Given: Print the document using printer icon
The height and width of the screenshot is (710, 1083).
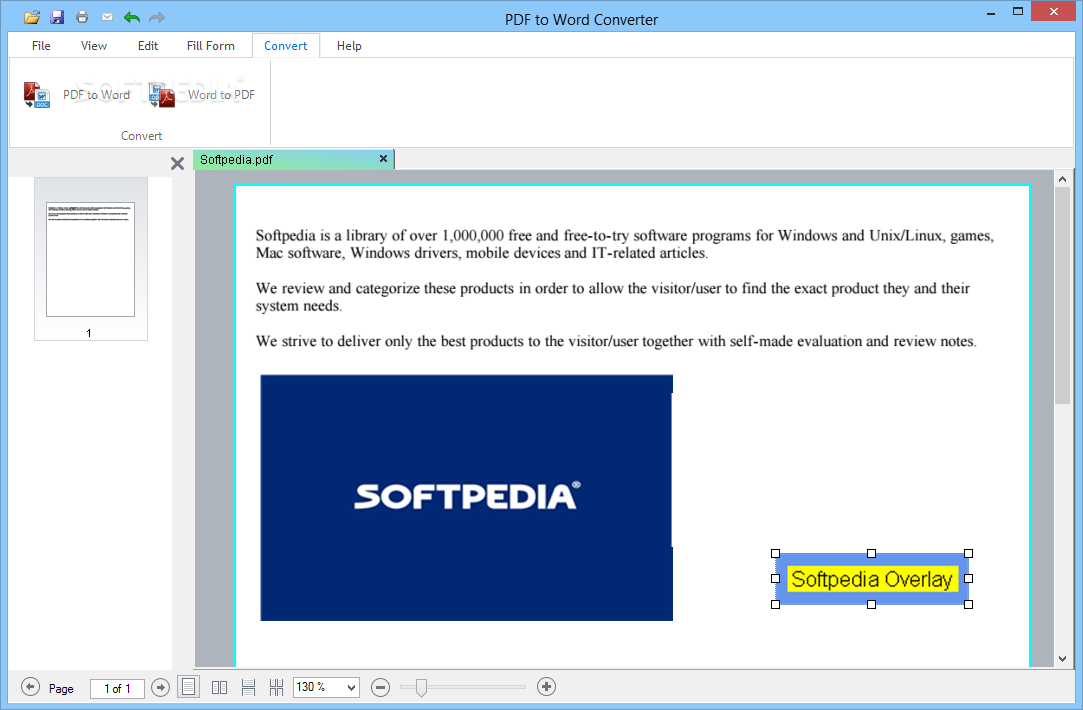Looking at the screenshot, I should [x=82, y=17].
